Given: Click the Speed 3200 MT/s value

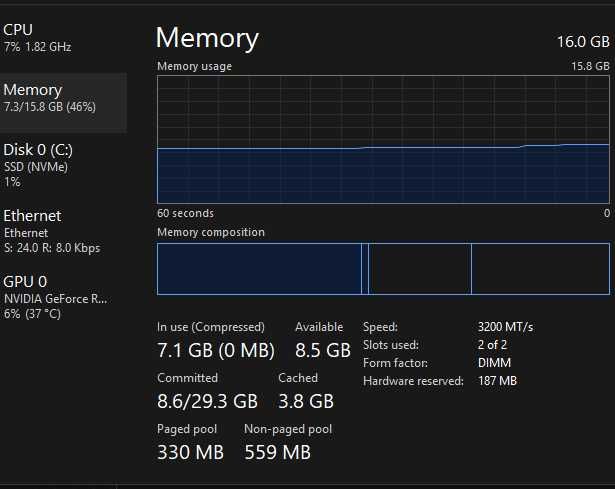Looking at the screenshot, I should 506,327.
